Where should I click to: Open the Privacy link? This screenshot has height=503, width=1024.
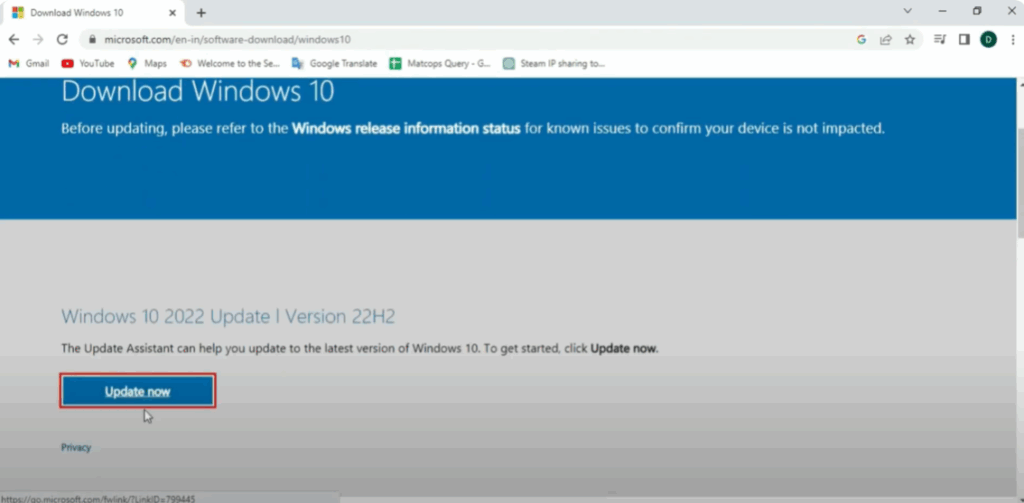pyautogui.click(x=76, y=447)
